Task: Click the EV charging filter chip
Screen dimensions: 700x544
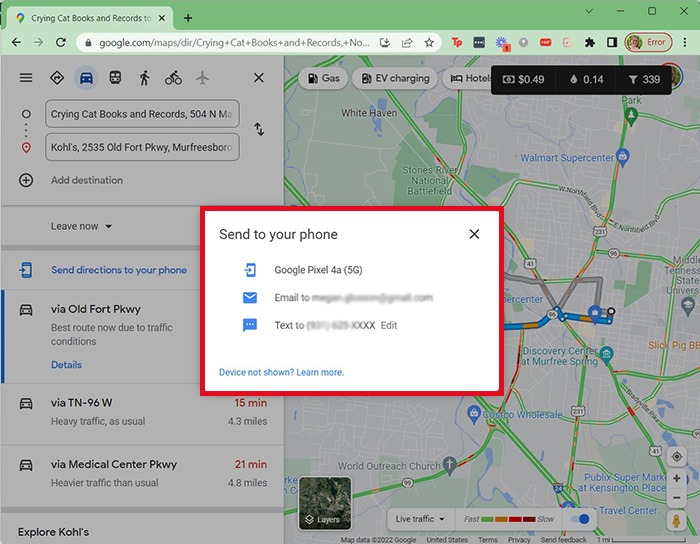Action: coord(395,78)
